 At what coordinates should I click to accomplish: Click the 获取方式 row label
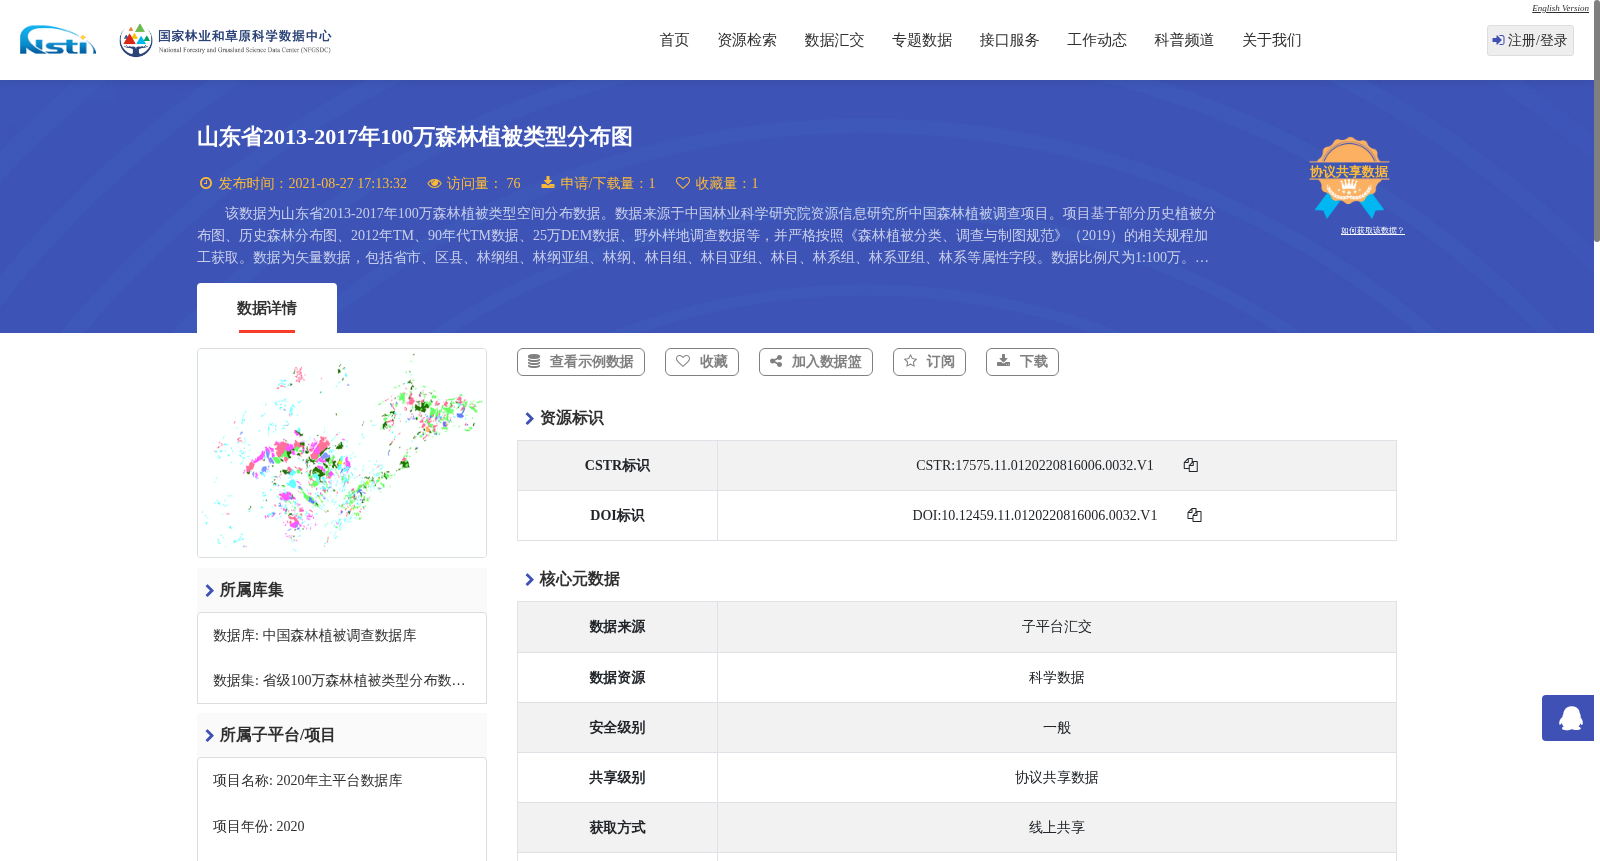tap(617, 828)
